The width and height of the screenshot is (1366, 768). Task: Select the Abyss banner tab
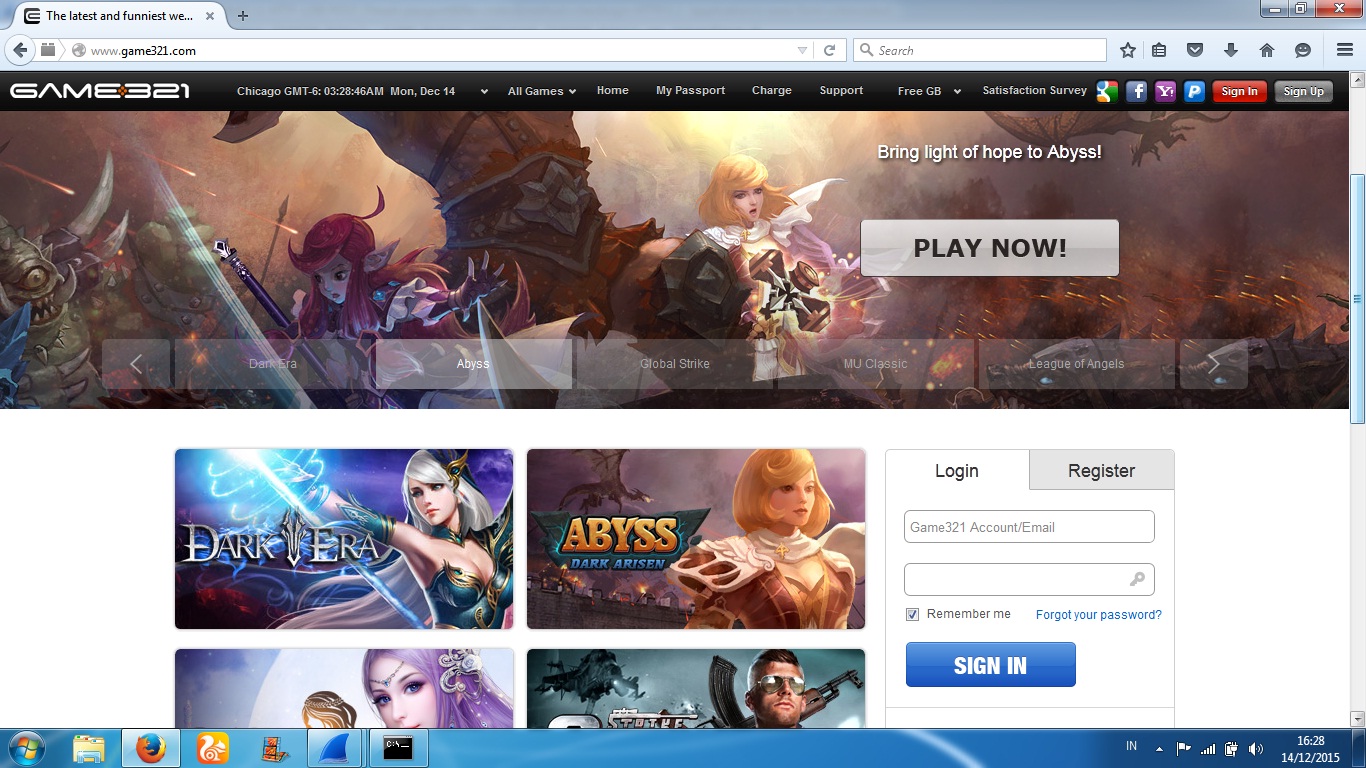pos(473,364)
